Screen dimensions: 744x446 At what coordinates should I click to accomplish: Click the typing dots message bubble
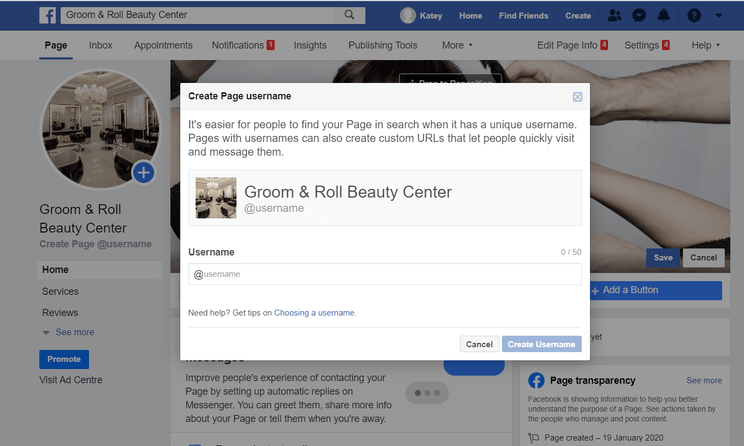[427, 393]
